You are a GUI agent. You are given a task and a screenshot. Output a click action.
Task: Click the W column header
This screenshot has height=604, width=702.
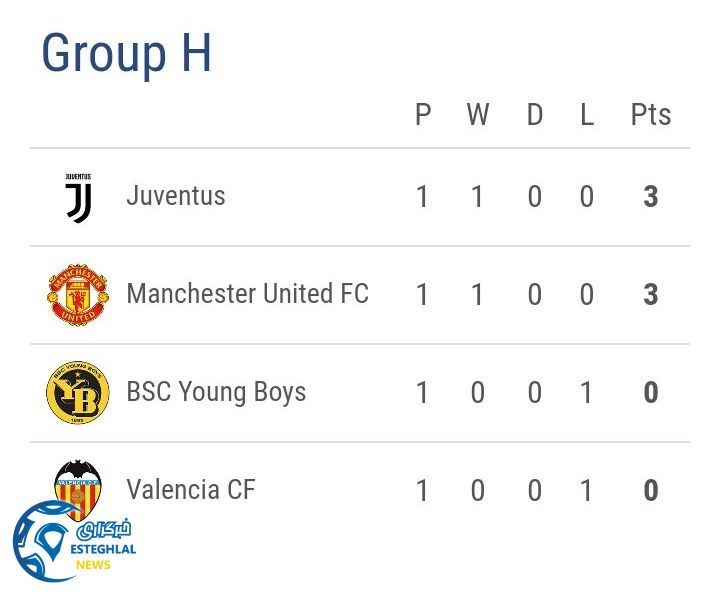tap(478, 115)
